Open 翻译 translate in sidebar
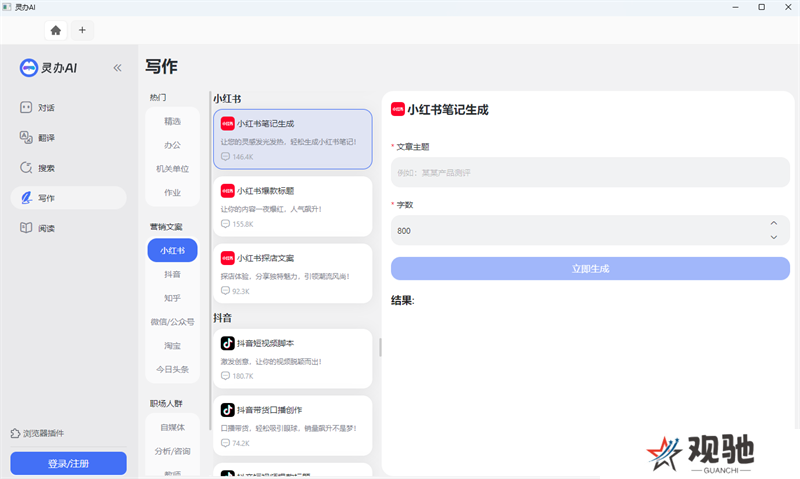 coord(68,138)
